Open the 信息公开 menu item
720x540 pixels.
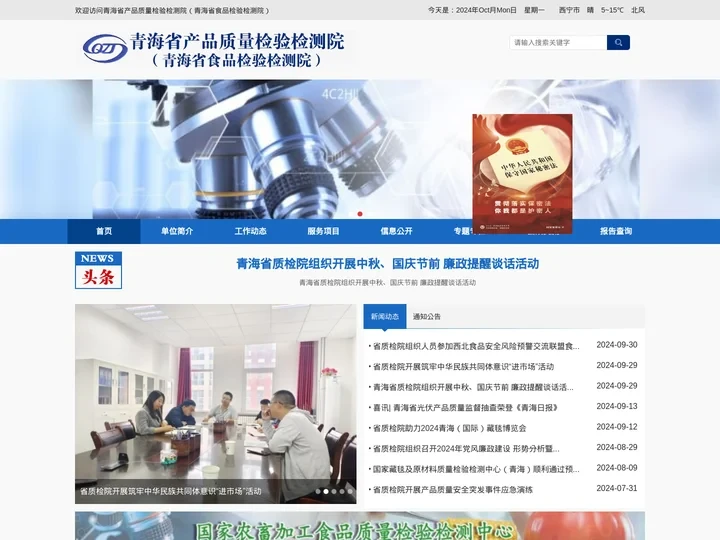[396, 231]
